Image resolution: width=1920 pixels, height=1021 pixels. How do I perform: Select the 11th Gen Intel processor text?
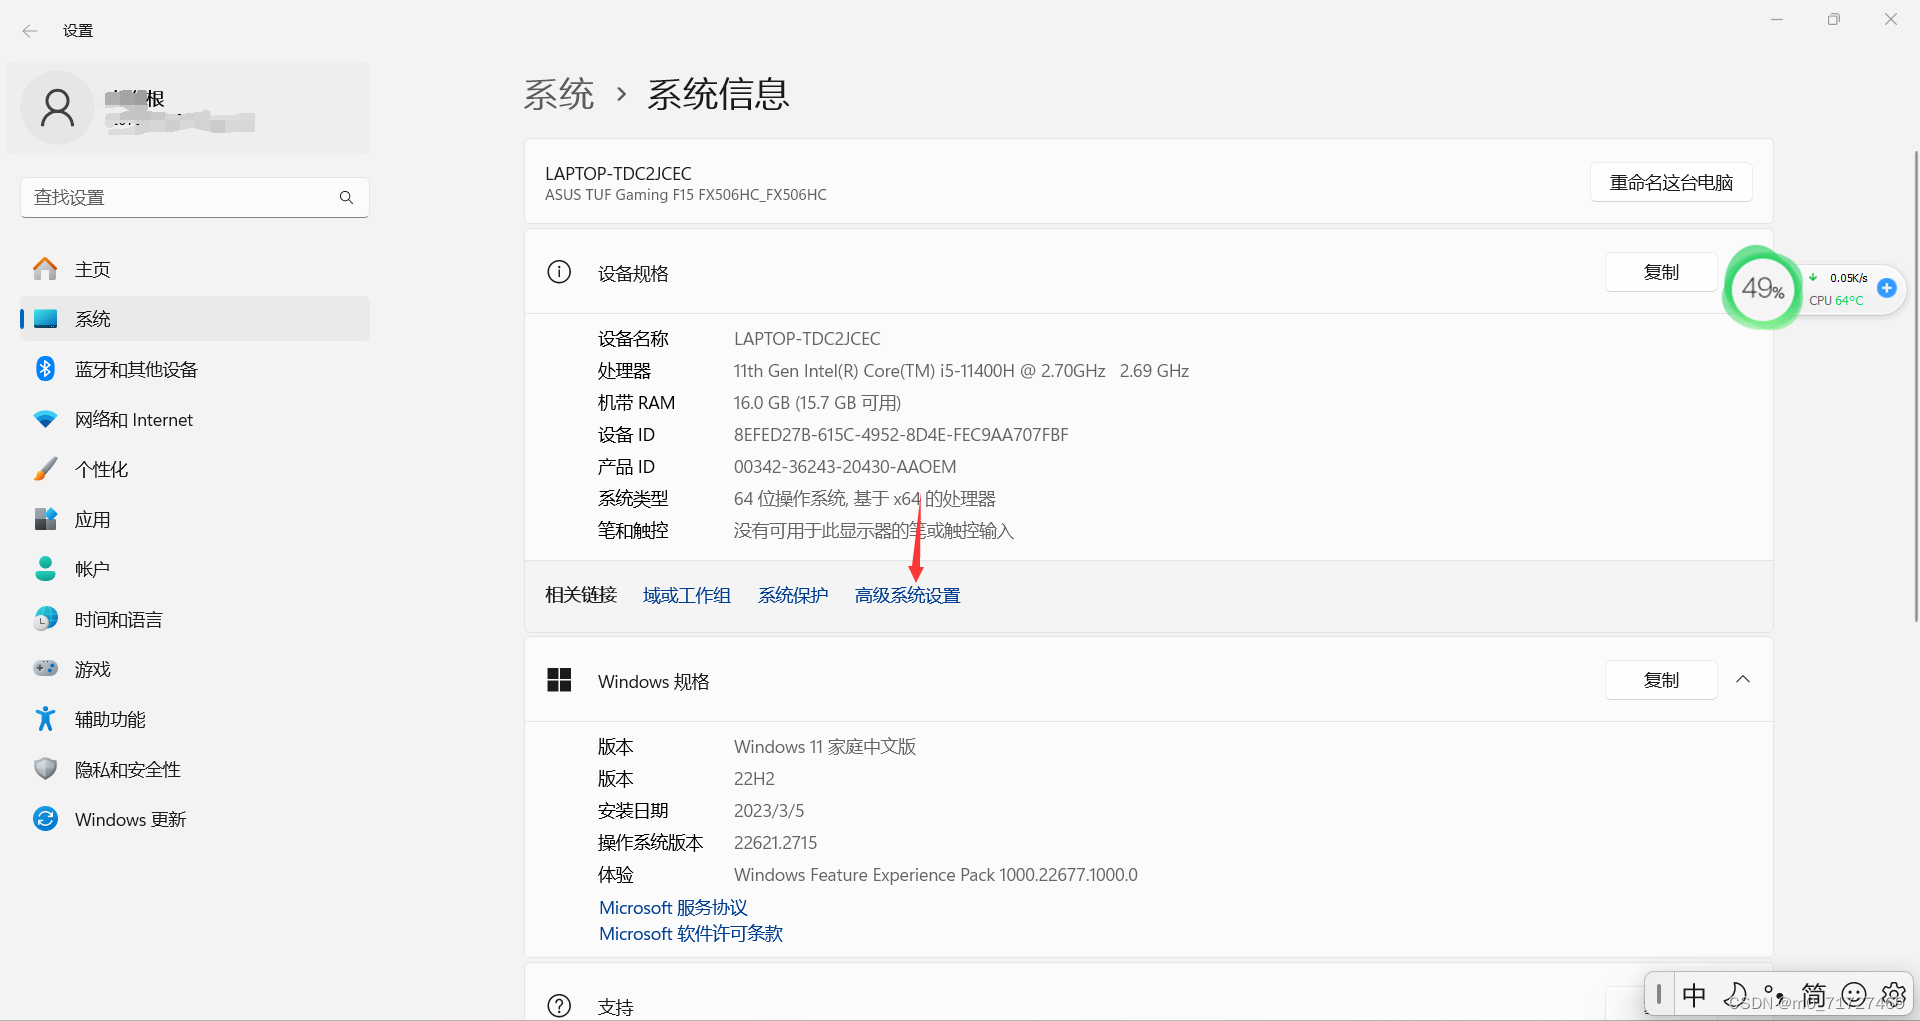961,371
